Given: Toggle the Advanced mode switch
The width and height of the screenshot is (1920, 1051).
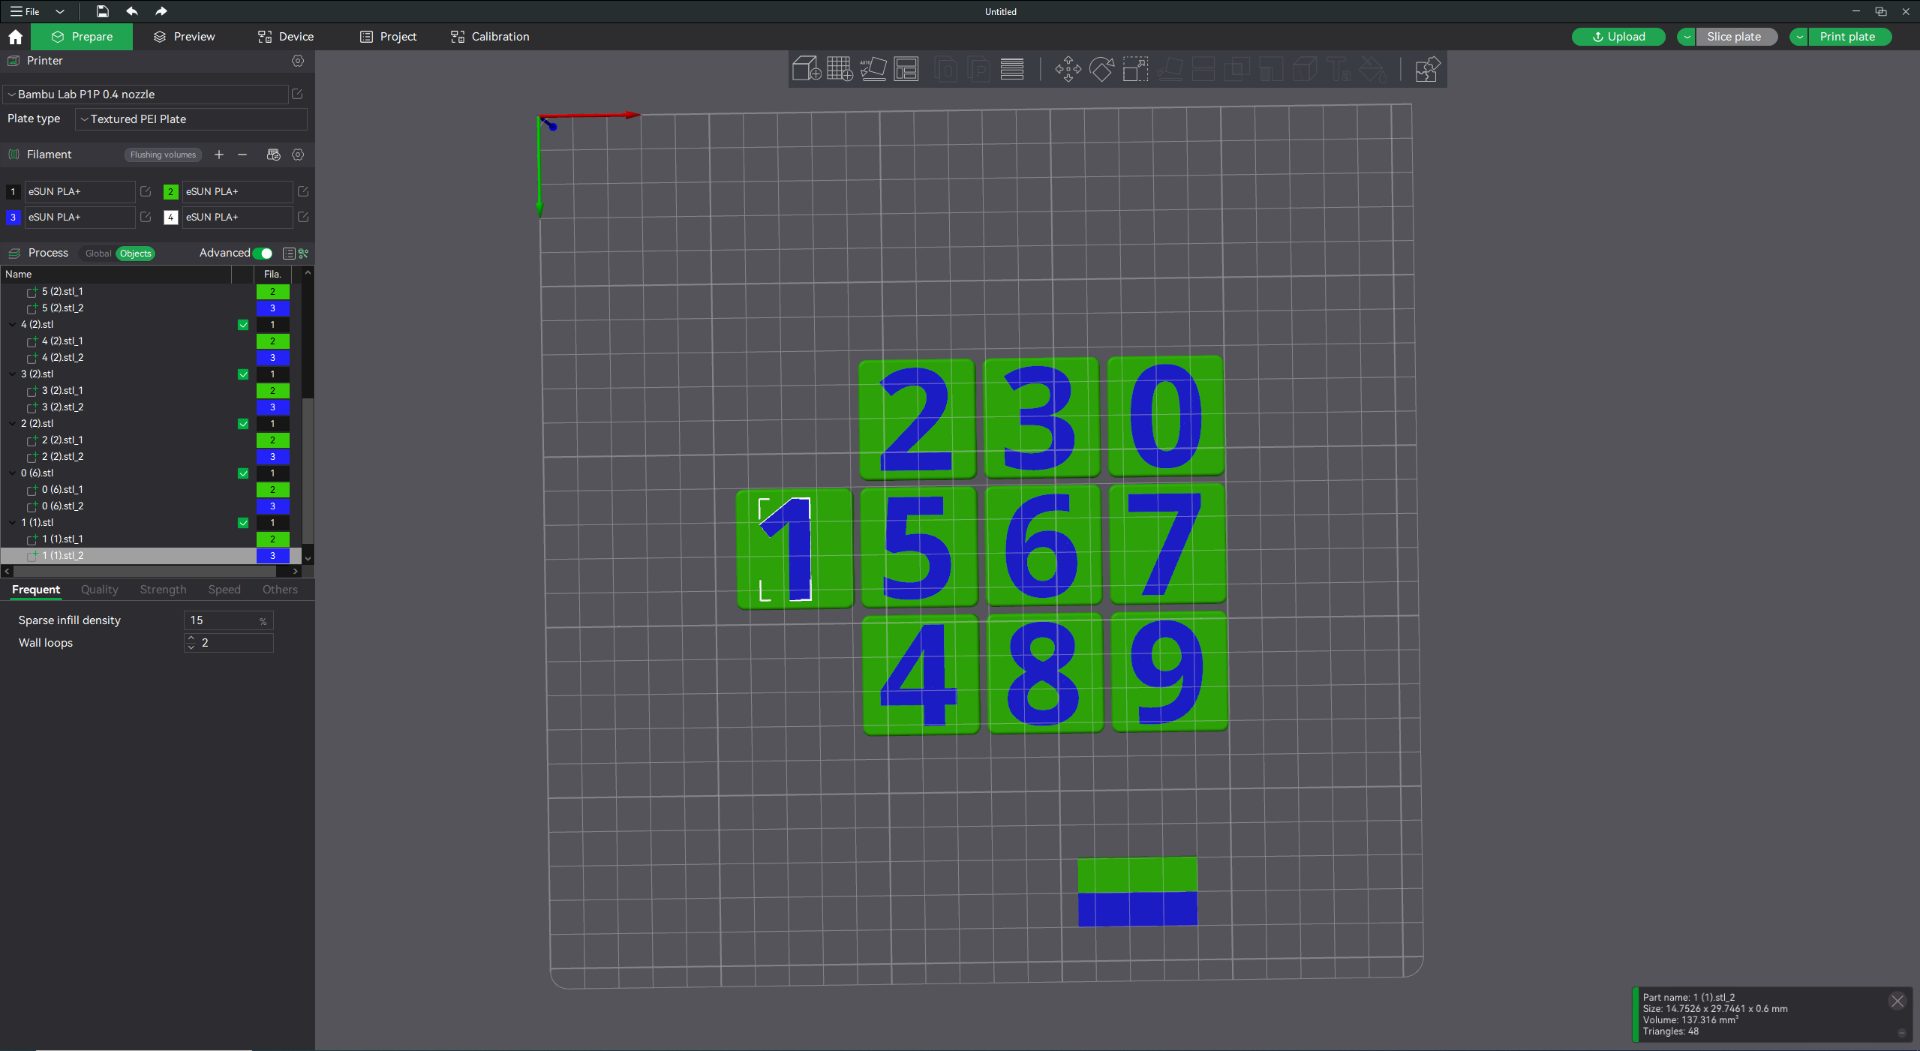Looking at the screenshot, I should [x=264, y=253].
